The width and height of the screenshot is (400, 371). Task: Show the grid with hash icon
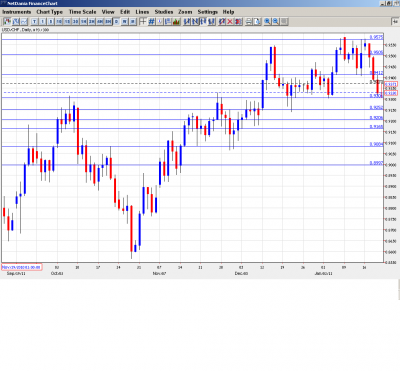(151, 22)
